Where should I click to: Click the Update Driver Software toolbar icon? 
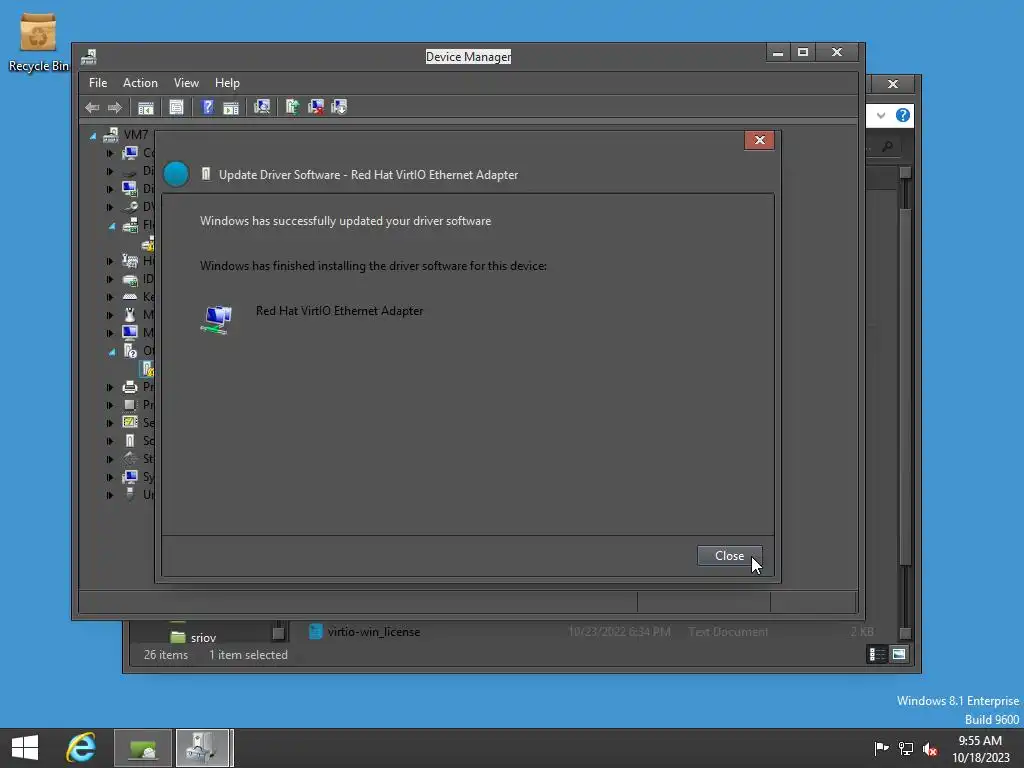pos(292,107)
